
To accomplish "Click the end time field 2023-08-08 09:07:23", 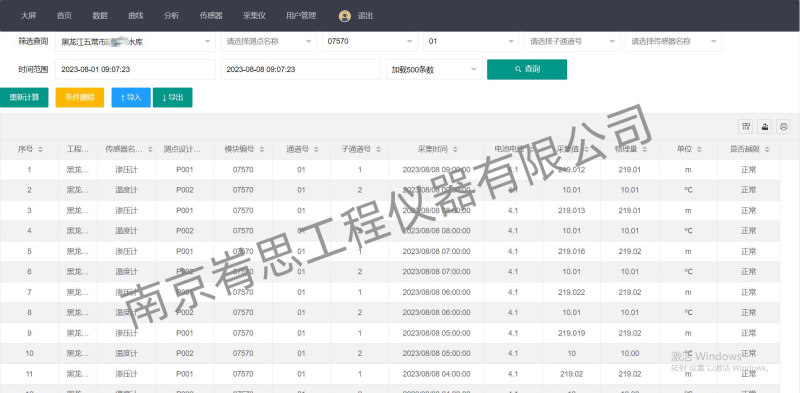I will pyautogui.click(x=301, y=69).
